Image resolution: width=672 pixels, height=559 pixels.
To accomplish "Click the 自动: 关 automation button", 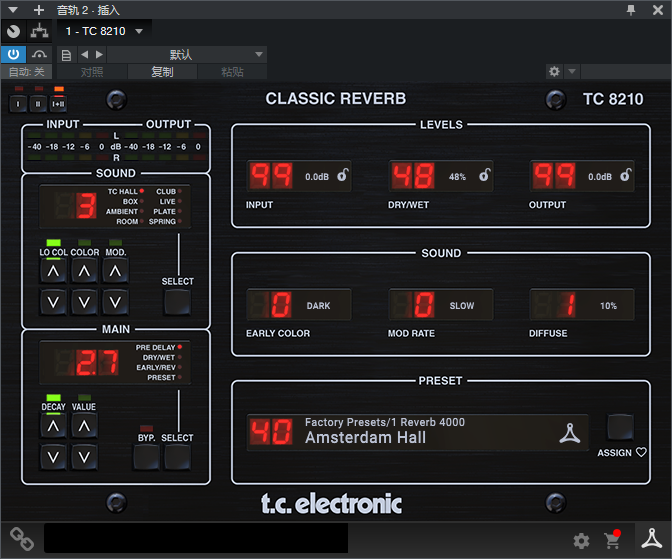I will coord(27,72).
